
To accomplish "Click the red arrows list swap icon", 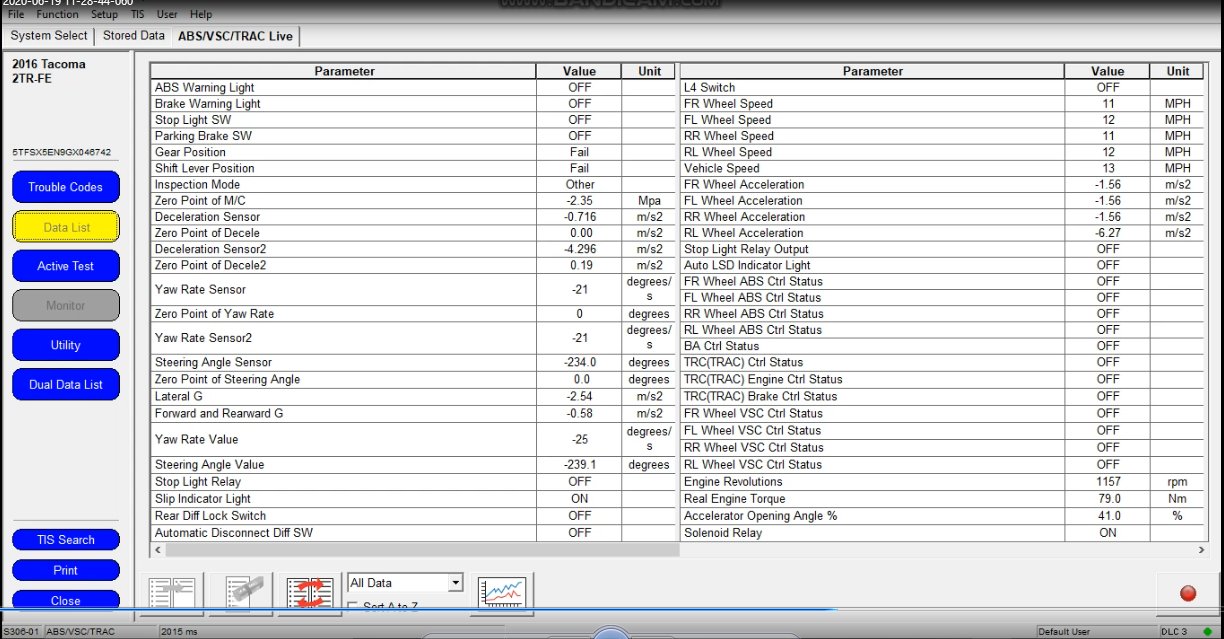I will (310, 592).
